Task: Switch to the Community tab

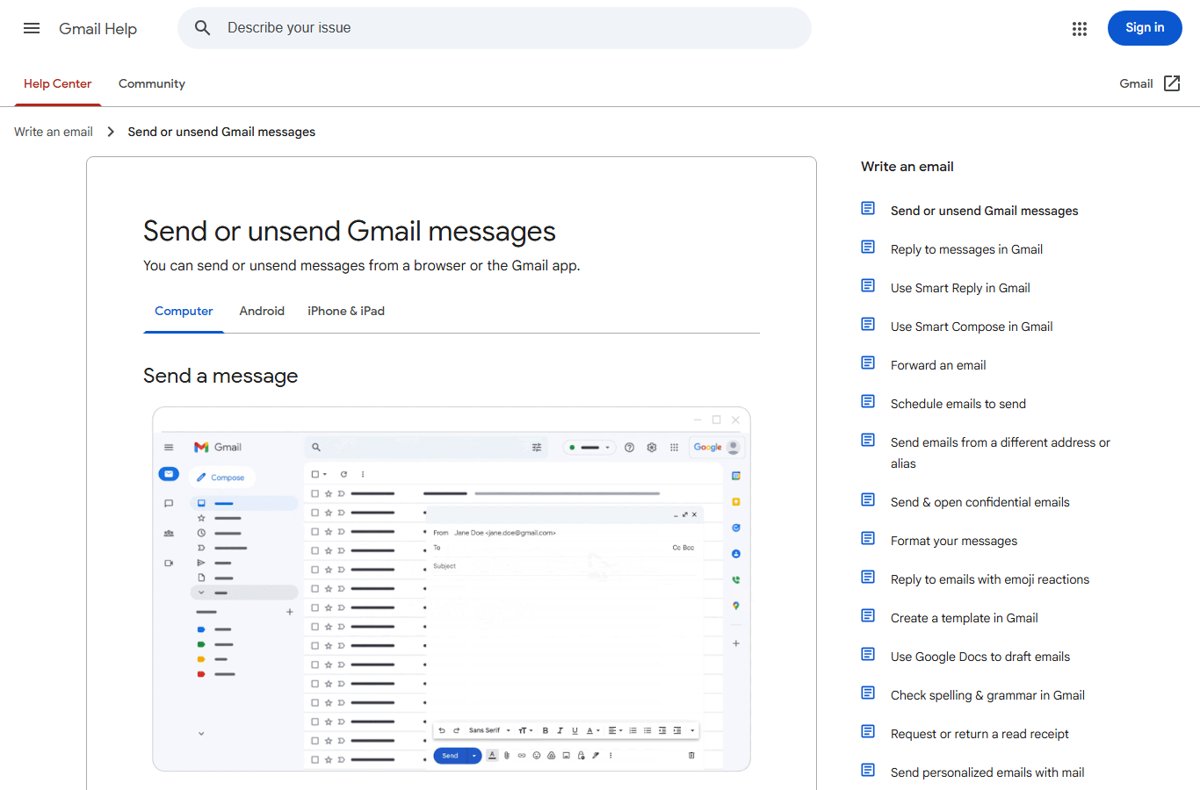Action: (152, 84)
